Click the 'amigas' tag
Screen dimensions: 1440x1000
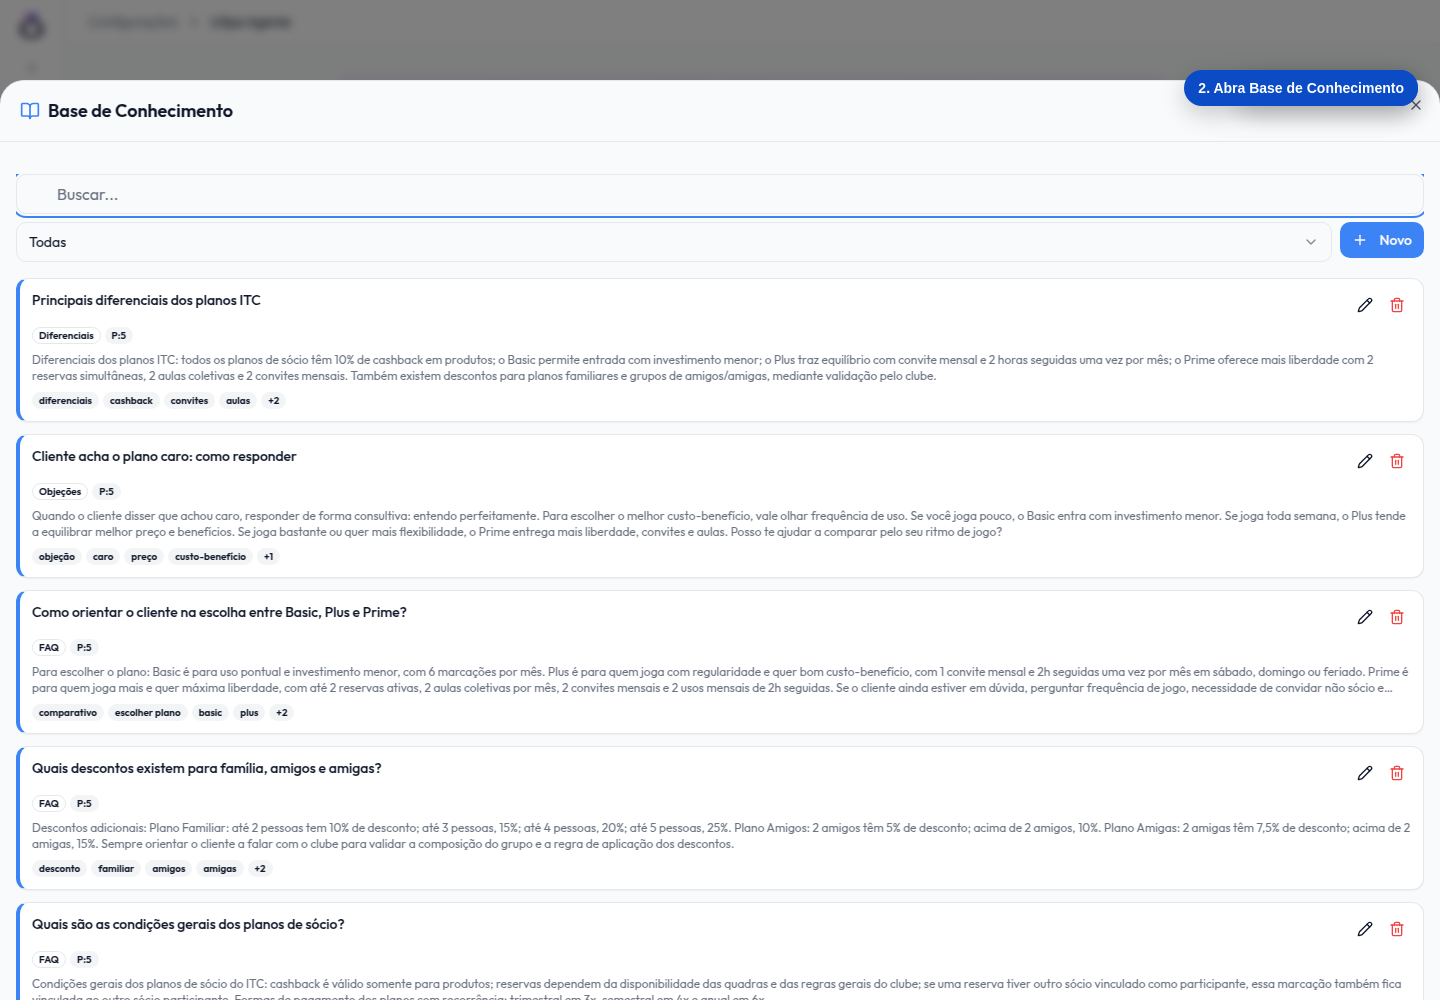pos(220,869)
